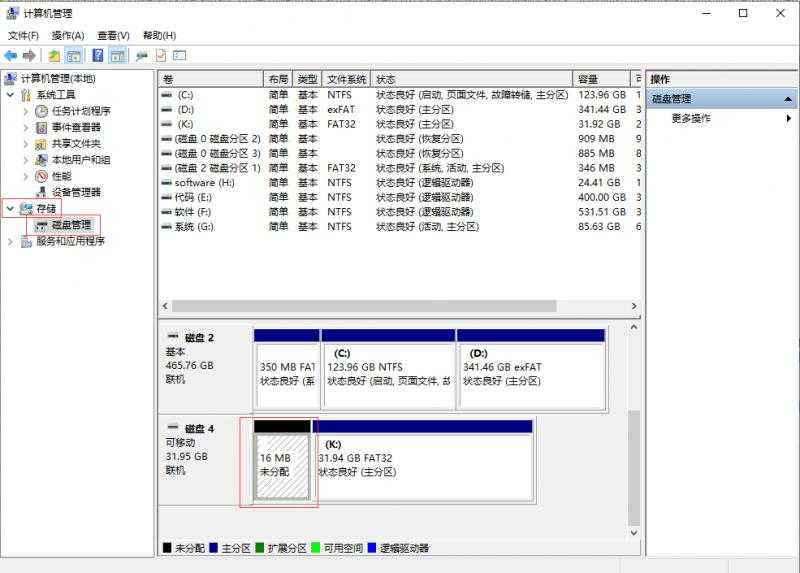Screen dimensions: 800x573
Task: Select the (K:) 31.94 GB FAT32 partition
Action: [423, 460]
